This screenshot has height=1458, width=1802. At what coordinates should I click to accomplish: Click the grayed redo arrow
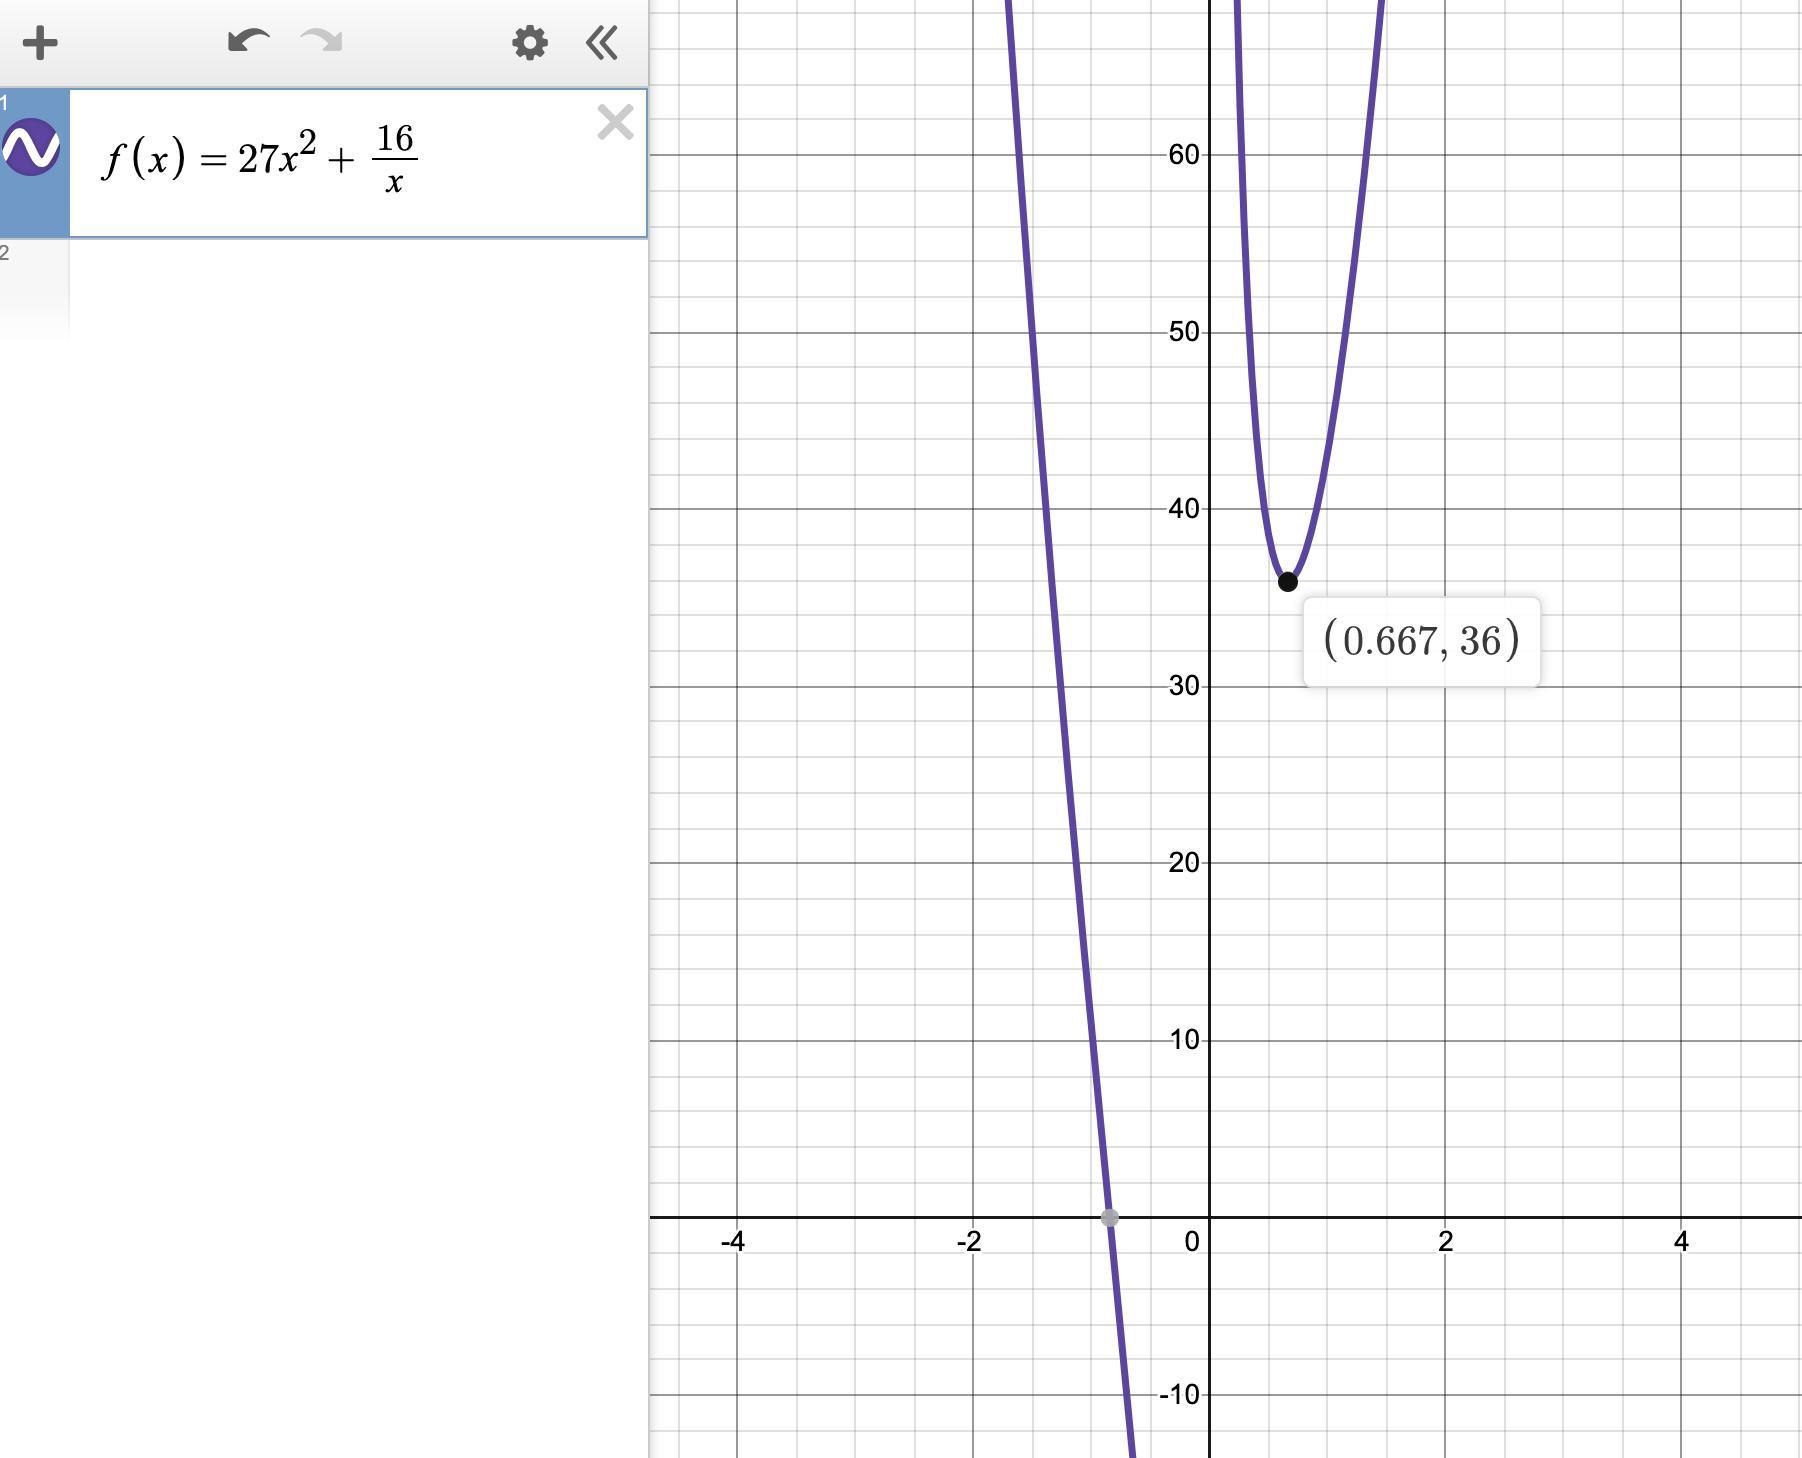pos(322,42)
